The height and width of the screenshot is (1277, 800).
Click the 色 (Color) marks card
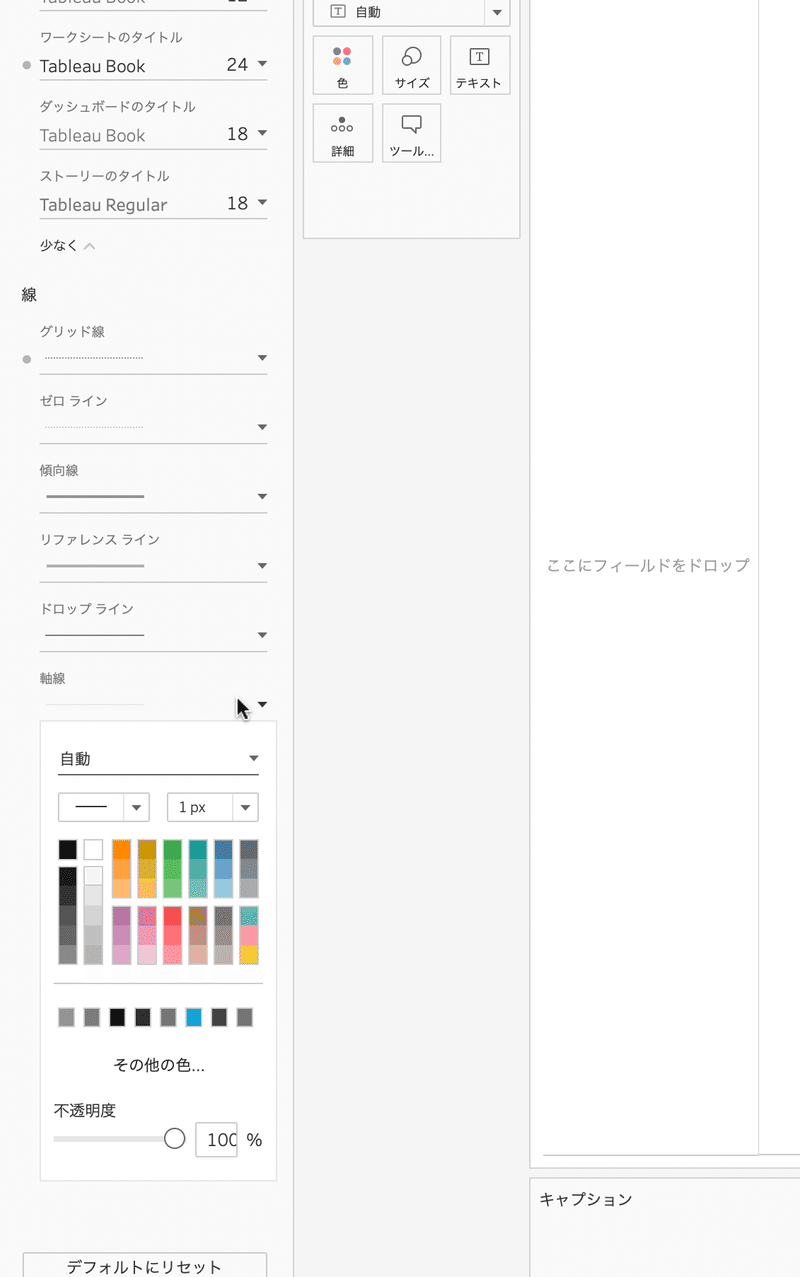(342, 65)
